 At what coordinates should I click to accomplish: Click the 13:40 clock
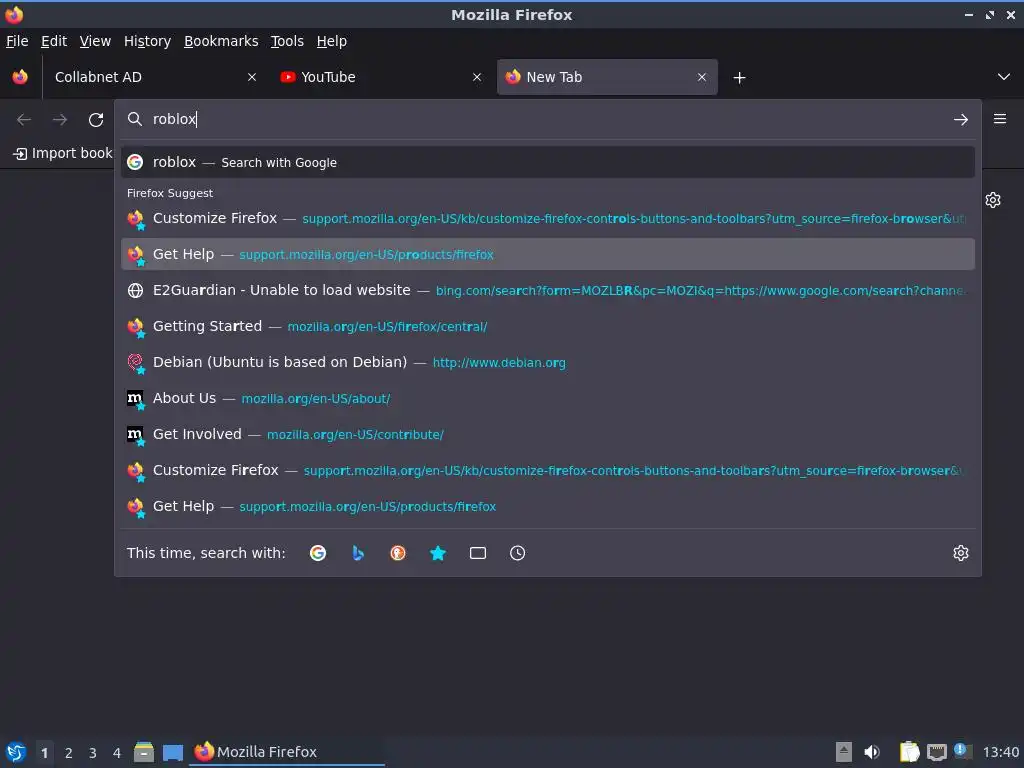(x=1000, y=752)
